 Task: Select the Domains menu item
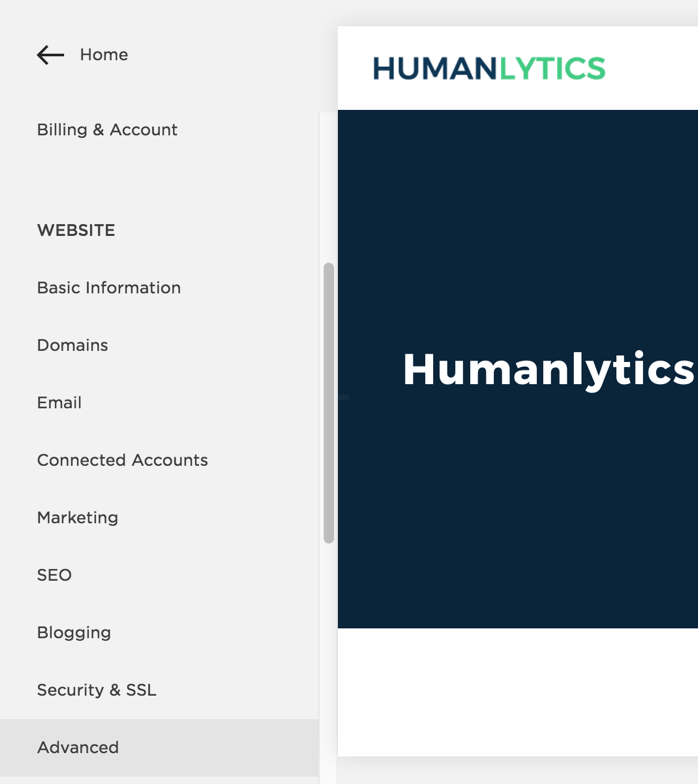(x=72, y=346)
